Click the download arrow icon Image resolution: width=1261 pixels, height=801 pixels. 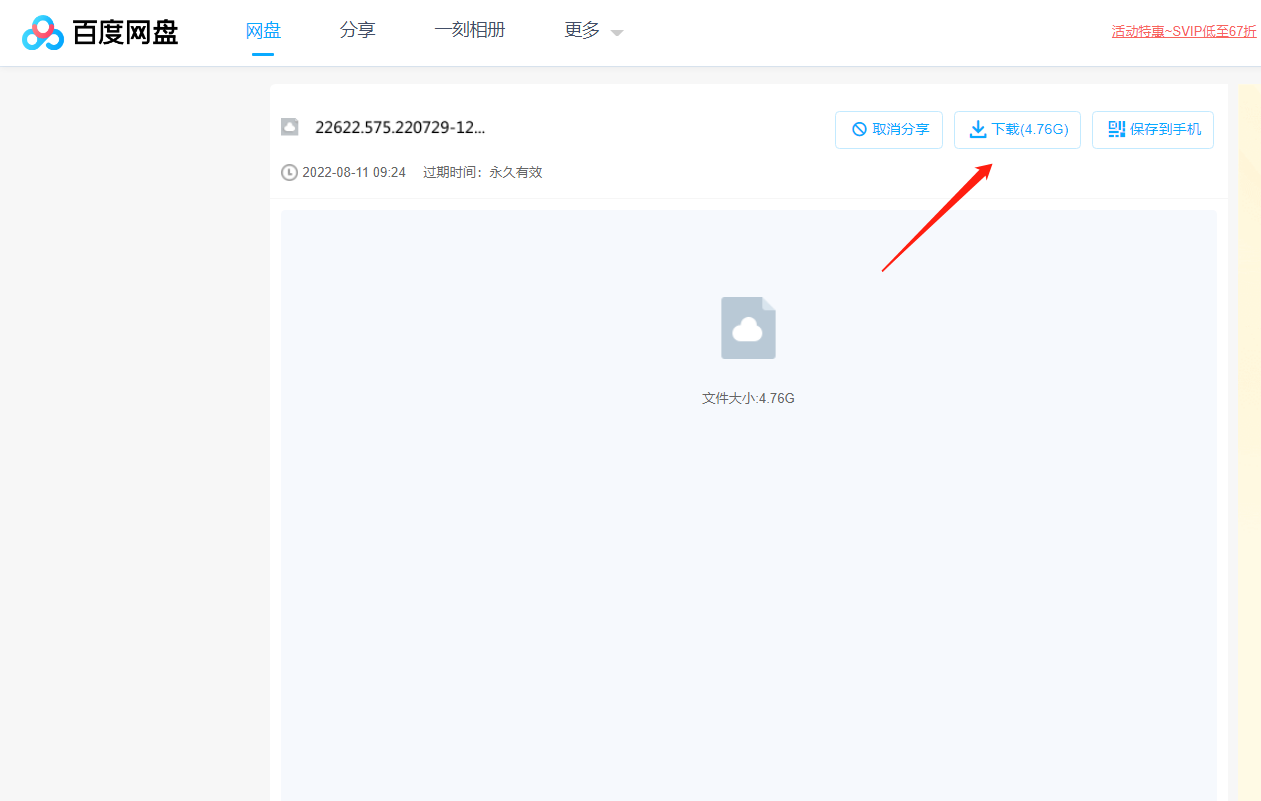point(977,130)
